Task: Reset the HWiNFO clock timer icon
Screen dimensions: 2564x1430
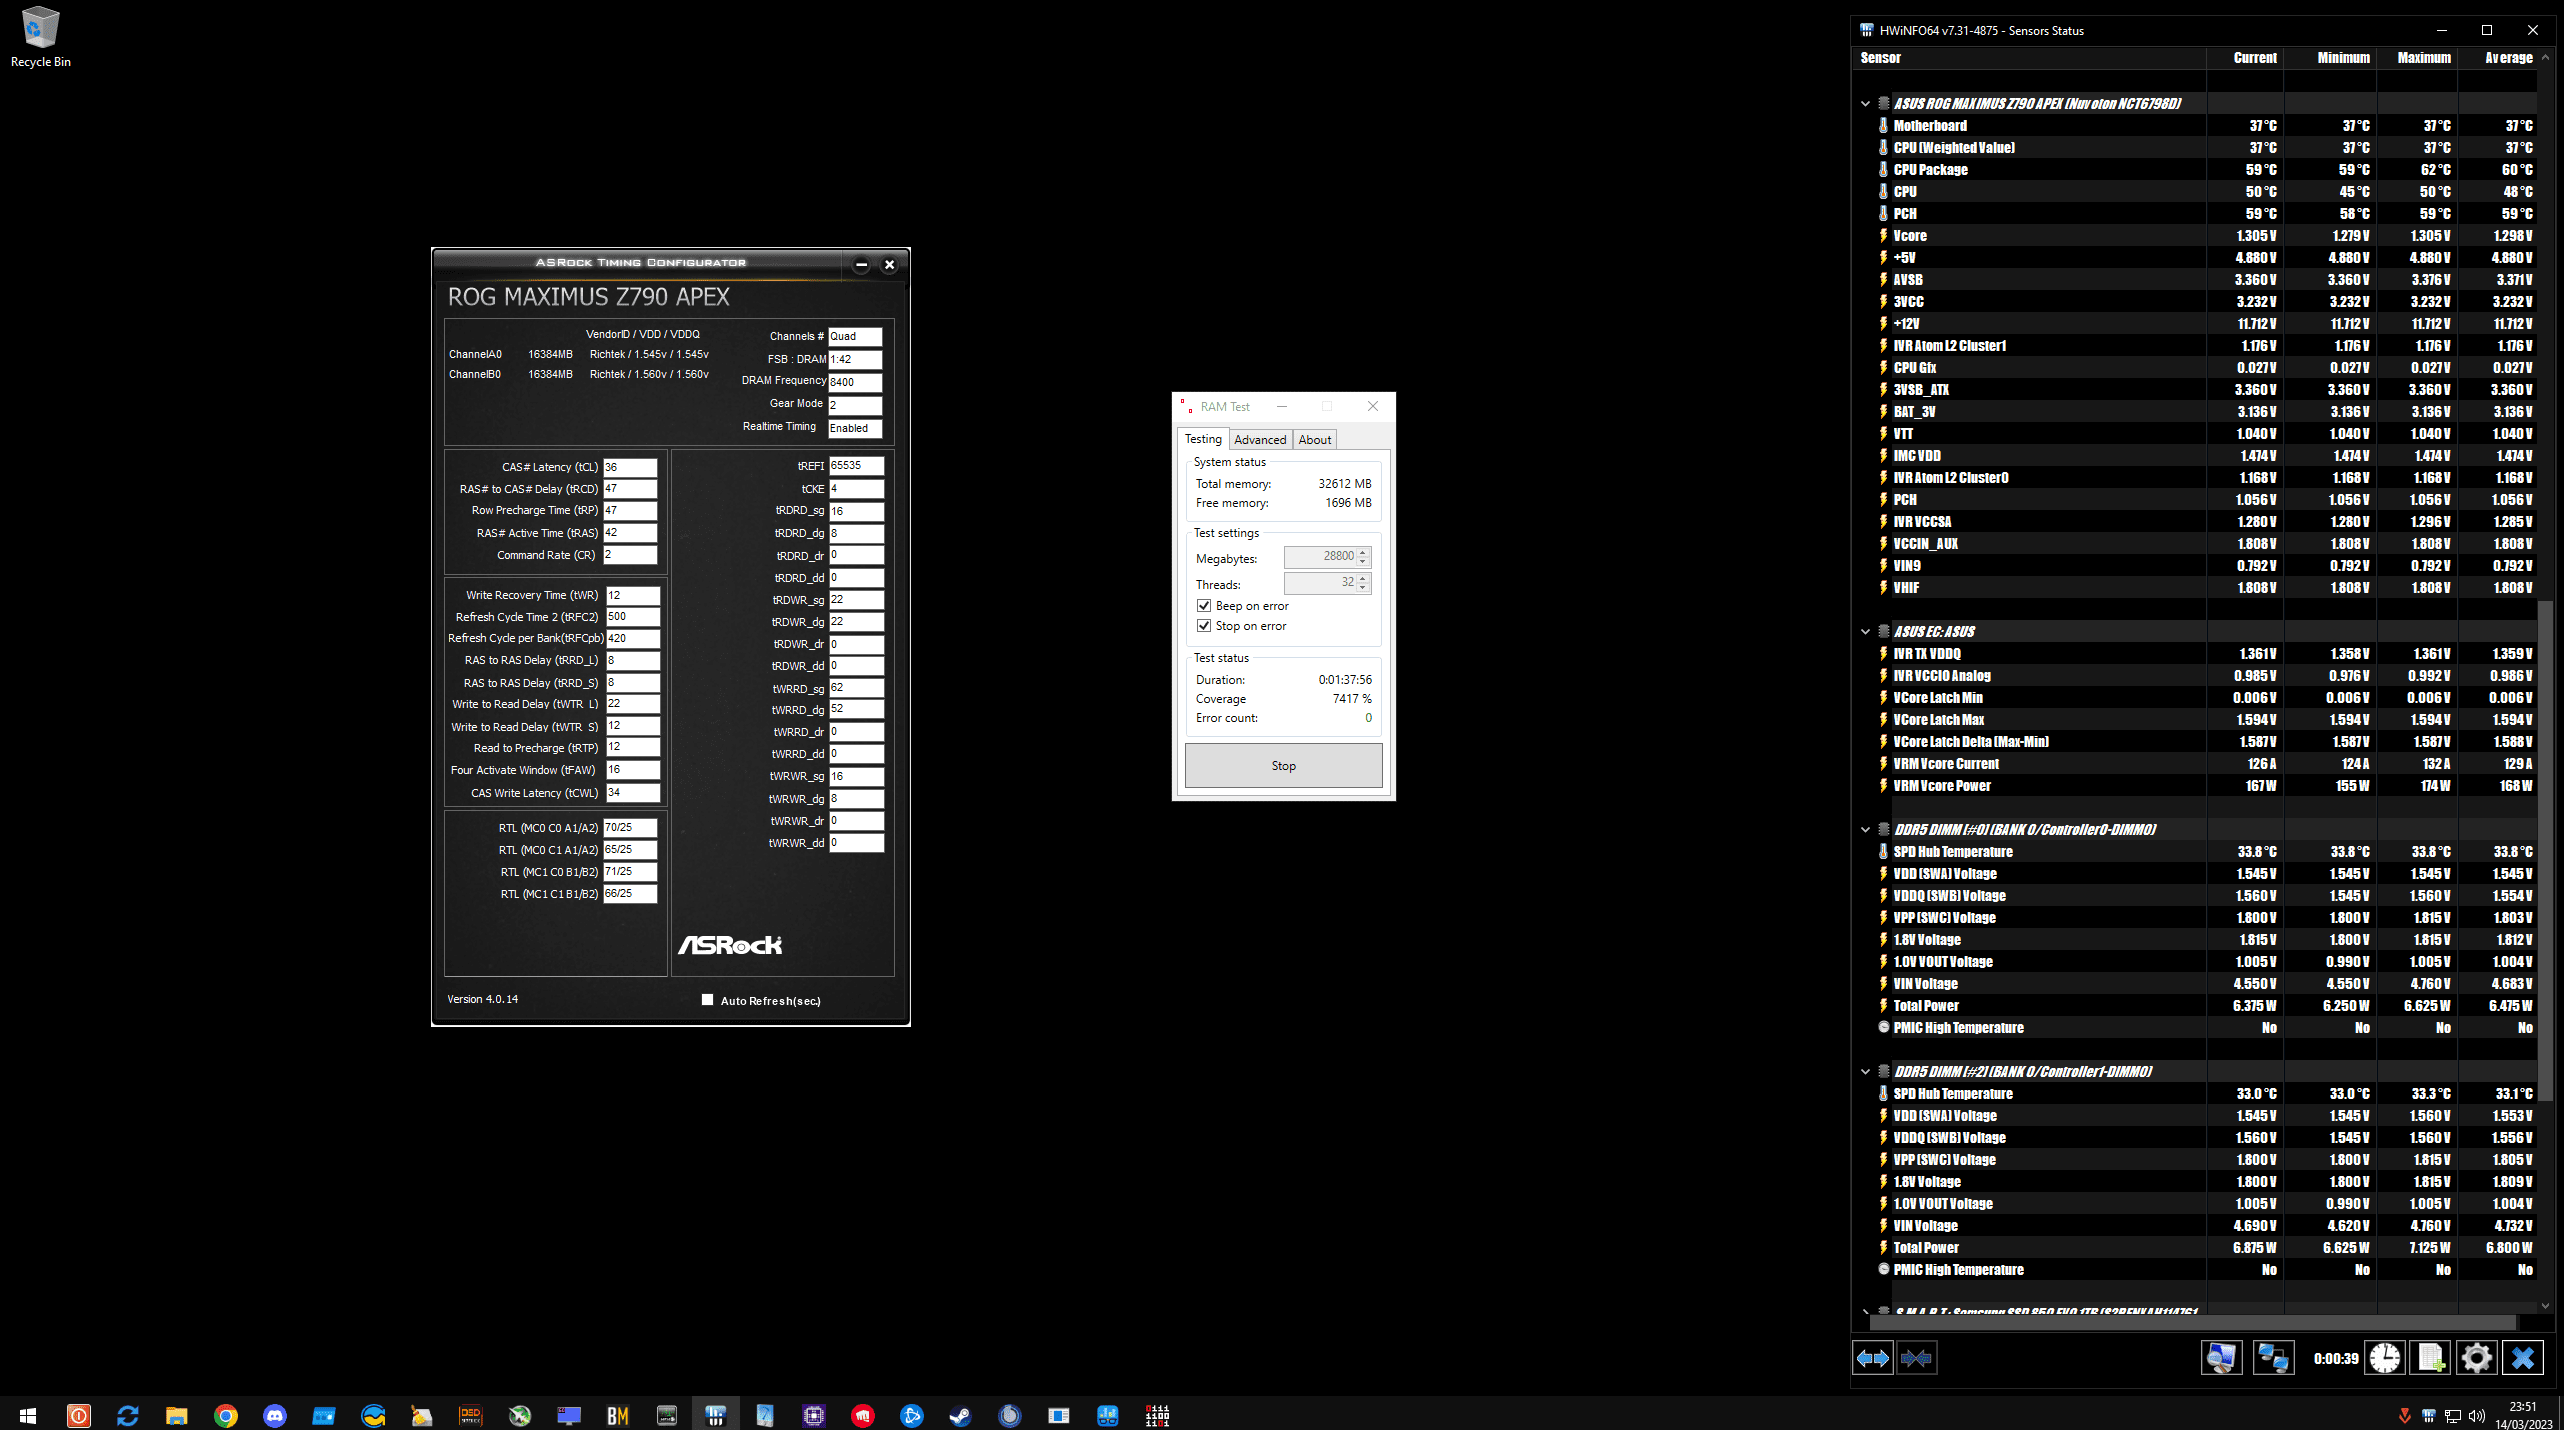Action: [x=2385, y=1358]
